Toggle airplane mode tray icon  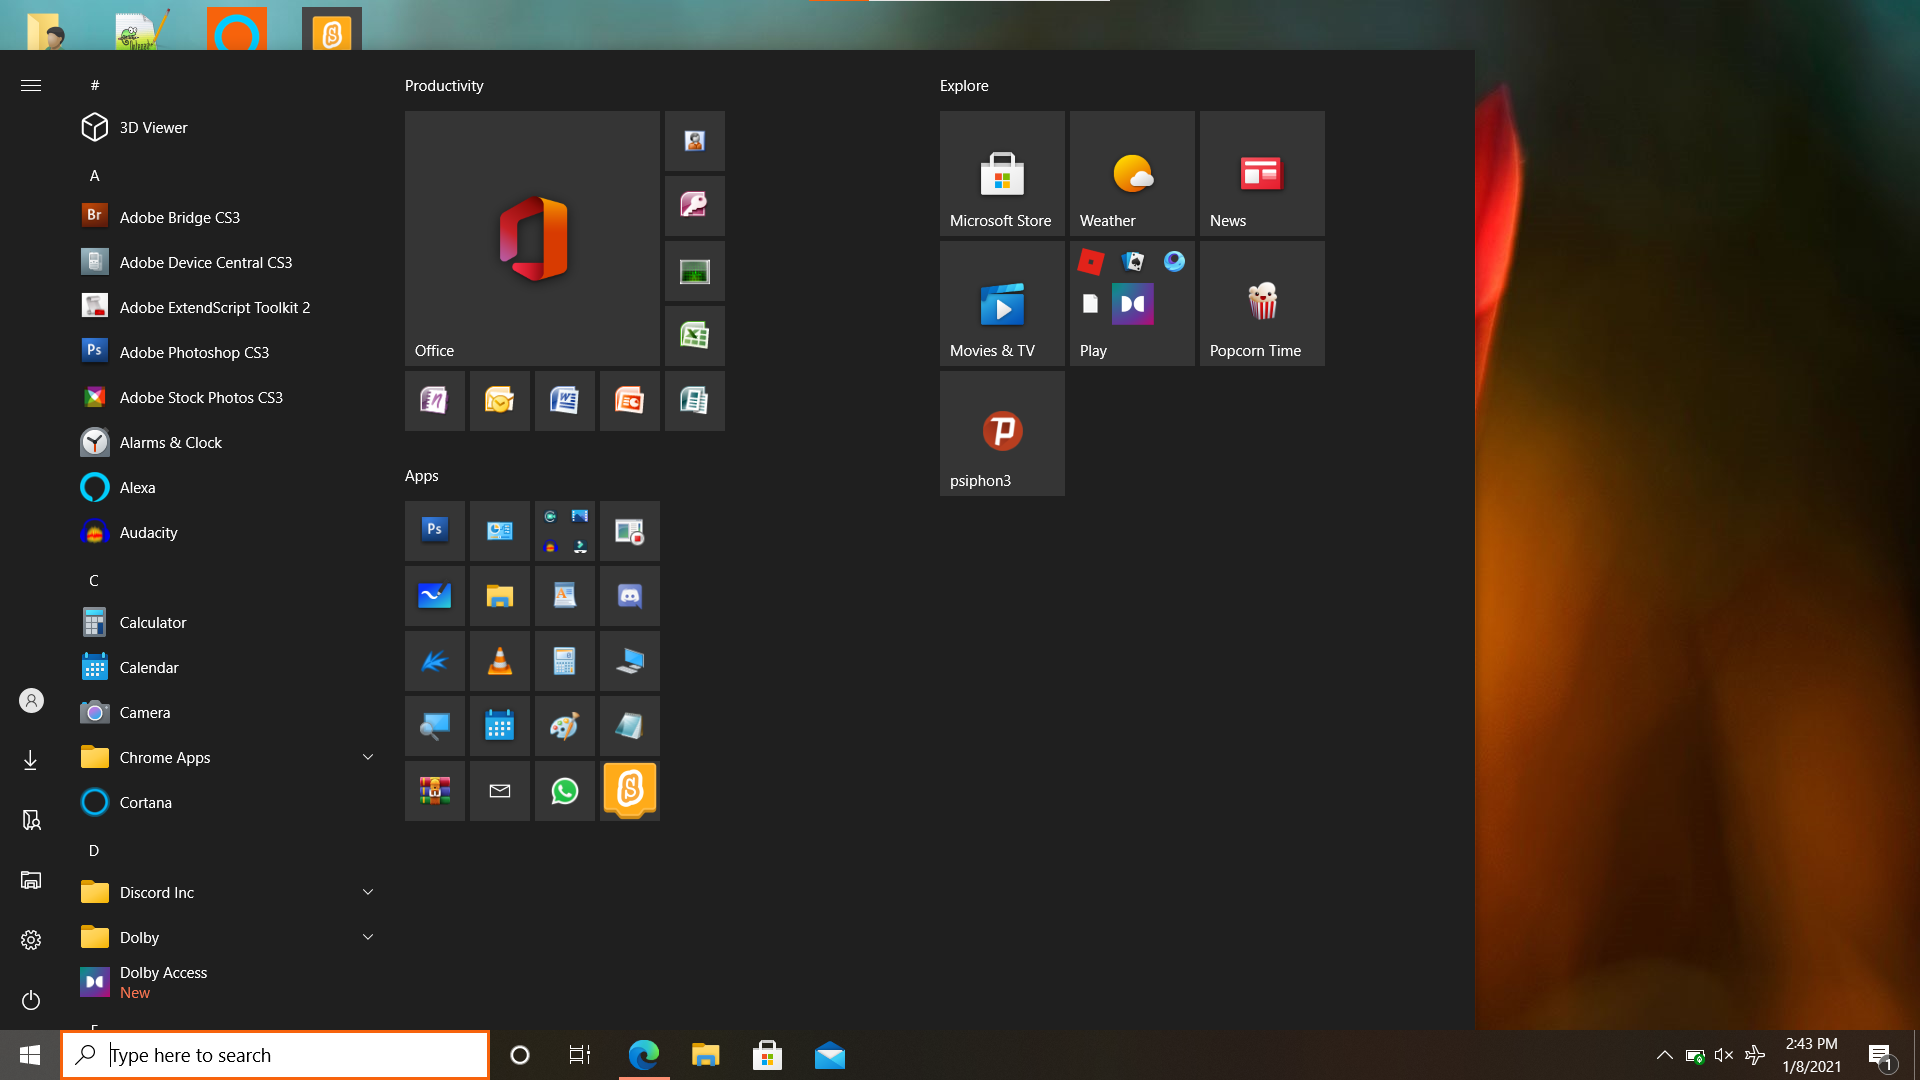1755,1055
